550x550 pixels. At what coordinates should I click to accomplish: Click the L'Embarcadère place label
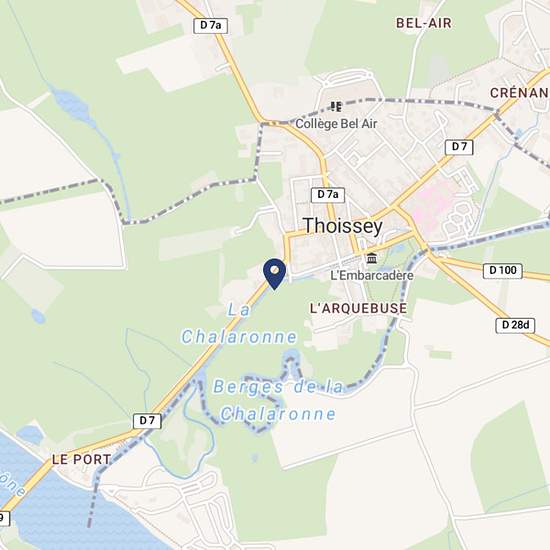[372, 275]
